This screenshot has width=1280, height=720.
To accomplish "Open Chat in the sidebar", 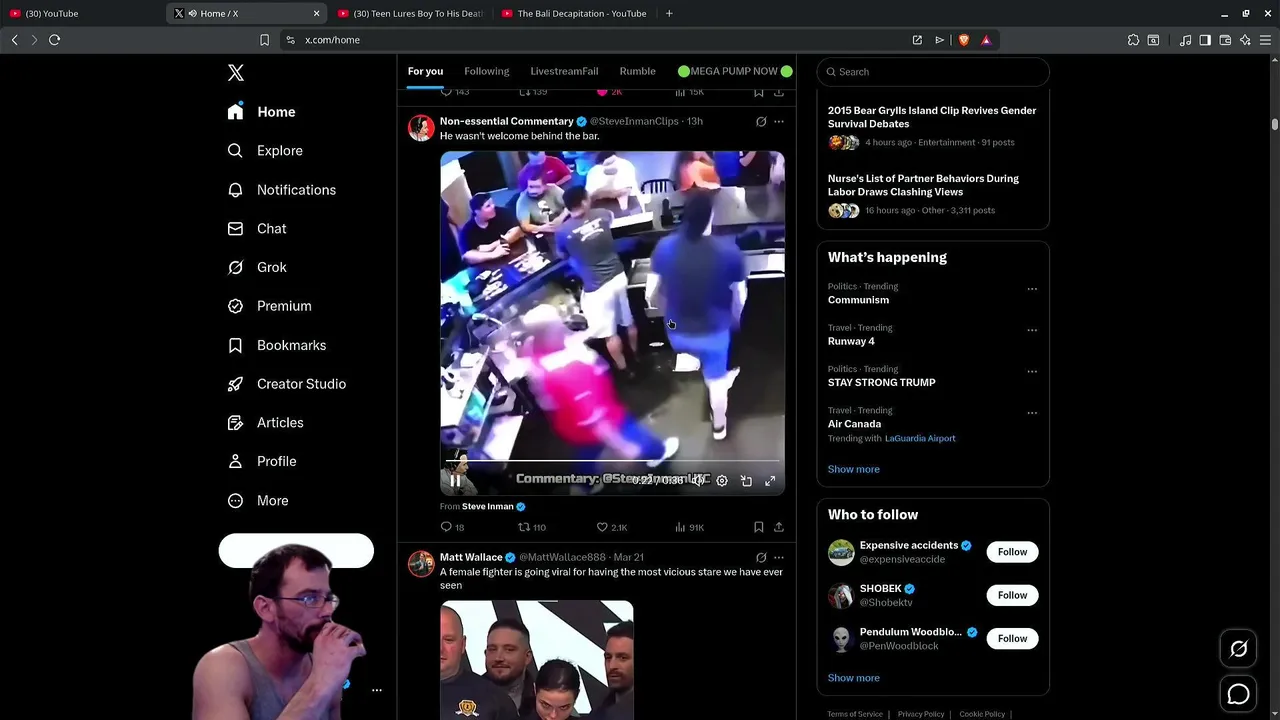I will point(257,229).
